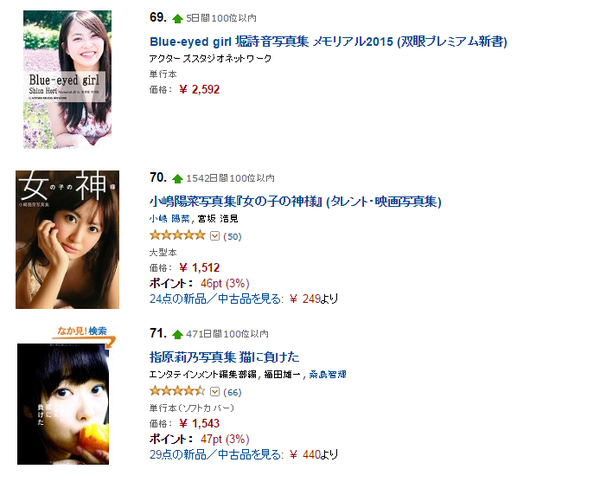Open the 指原莉乃写真集 猫に負けた title link

[224, 357]
